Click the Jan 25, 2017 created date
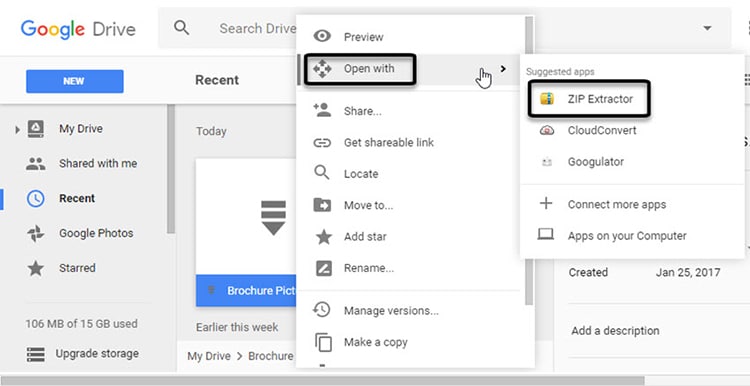The height and width of the screenshot is (386, 750). click(x=688, y=273)
